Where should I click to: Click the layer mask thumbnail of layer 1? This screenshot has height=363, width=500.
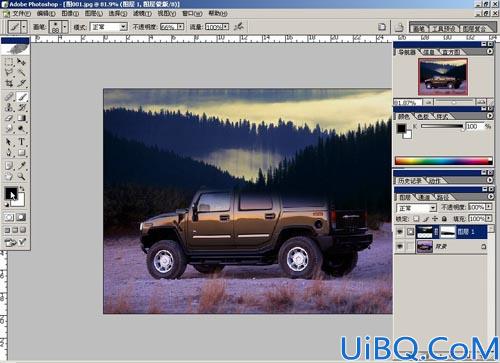(448, 232)
